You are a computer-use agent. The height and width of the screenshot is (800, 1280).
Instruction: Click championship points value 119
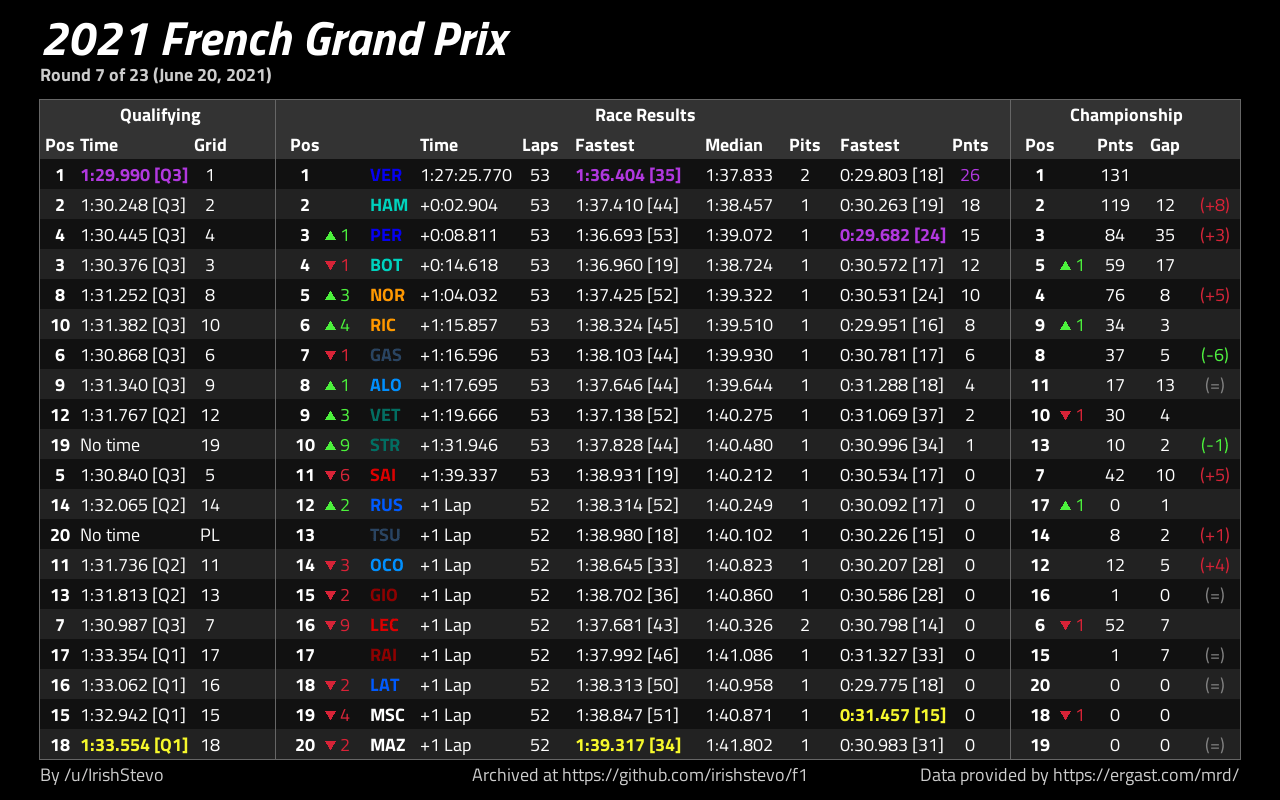tap(1115, 205)
